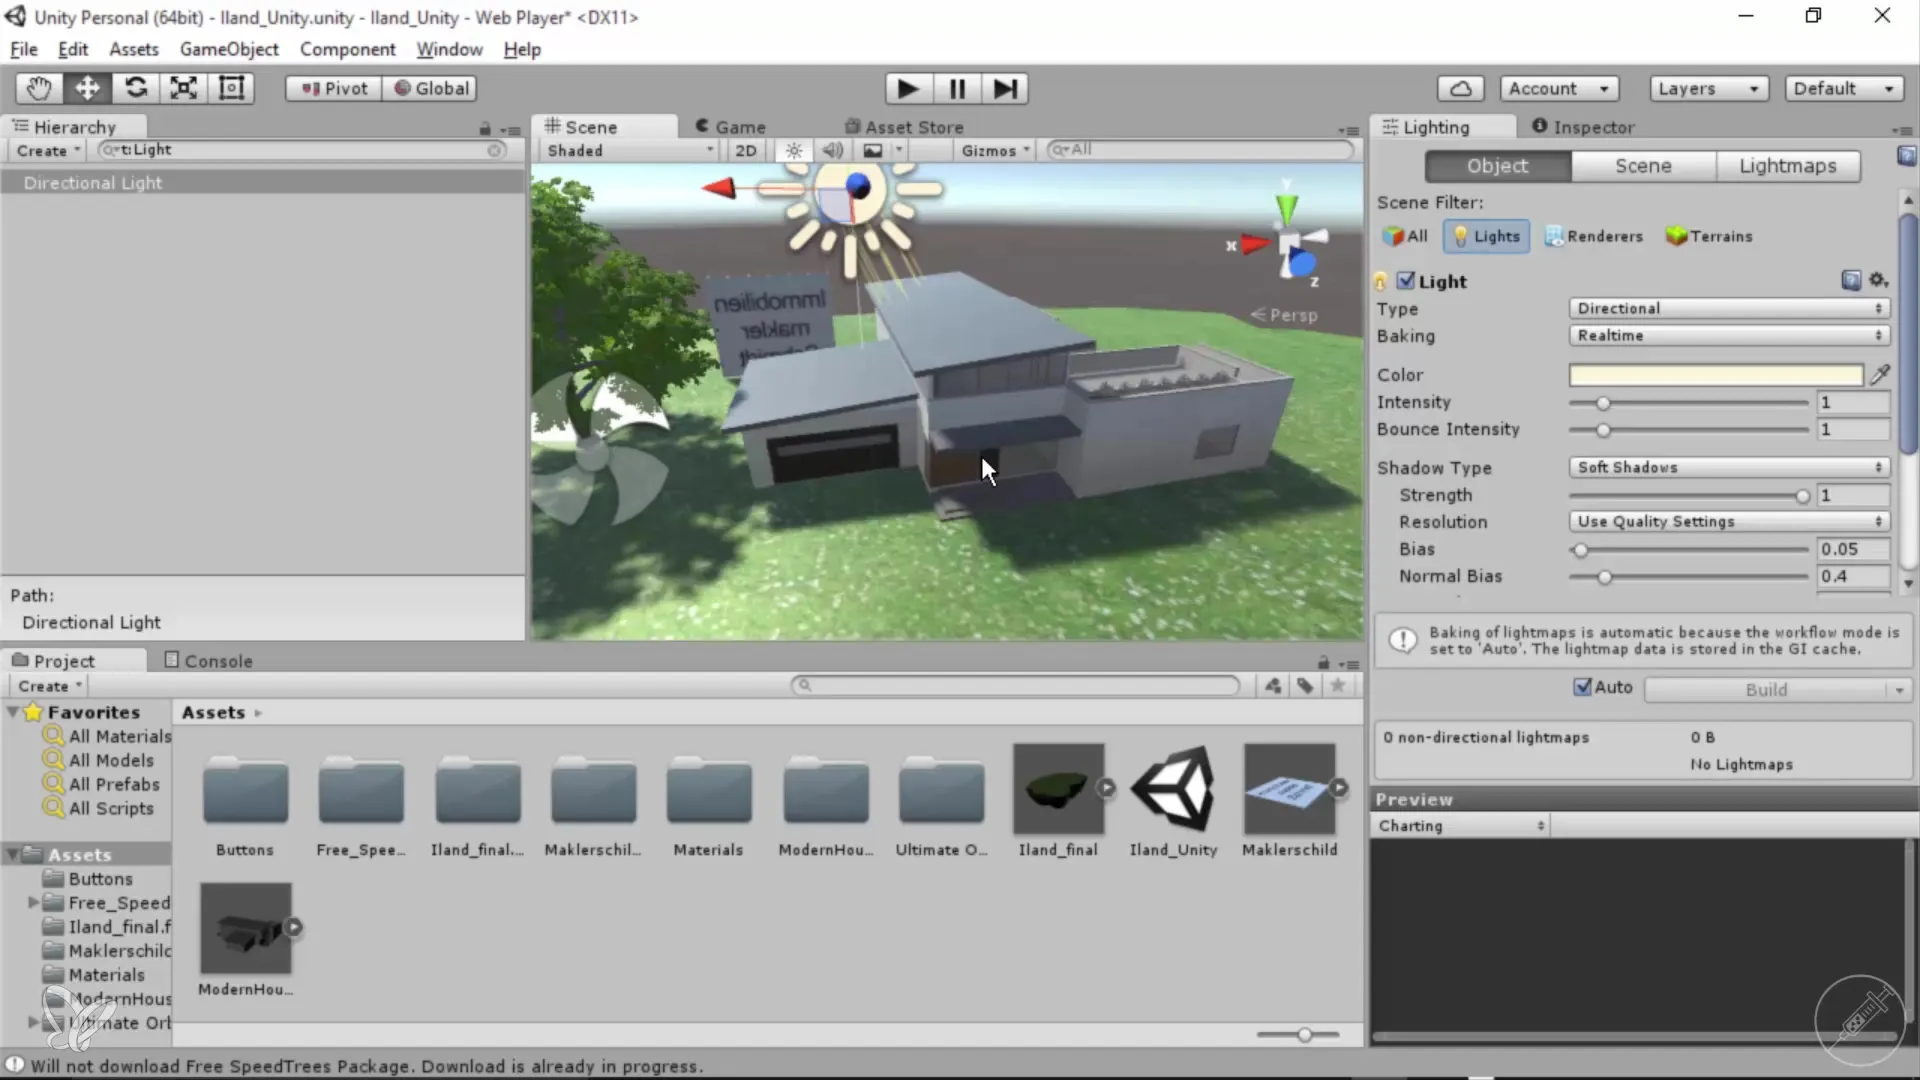The image size is (1920, 1080).
Task: Search project by label tag icon
Action: point(1305,685)
